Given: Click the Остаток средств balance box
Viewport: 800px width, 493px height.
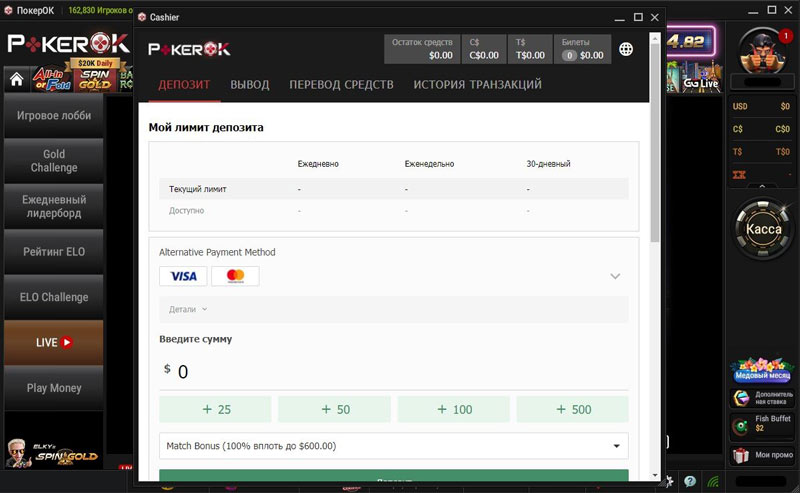Looking at the screenshot, I should [x=422, y=49].
